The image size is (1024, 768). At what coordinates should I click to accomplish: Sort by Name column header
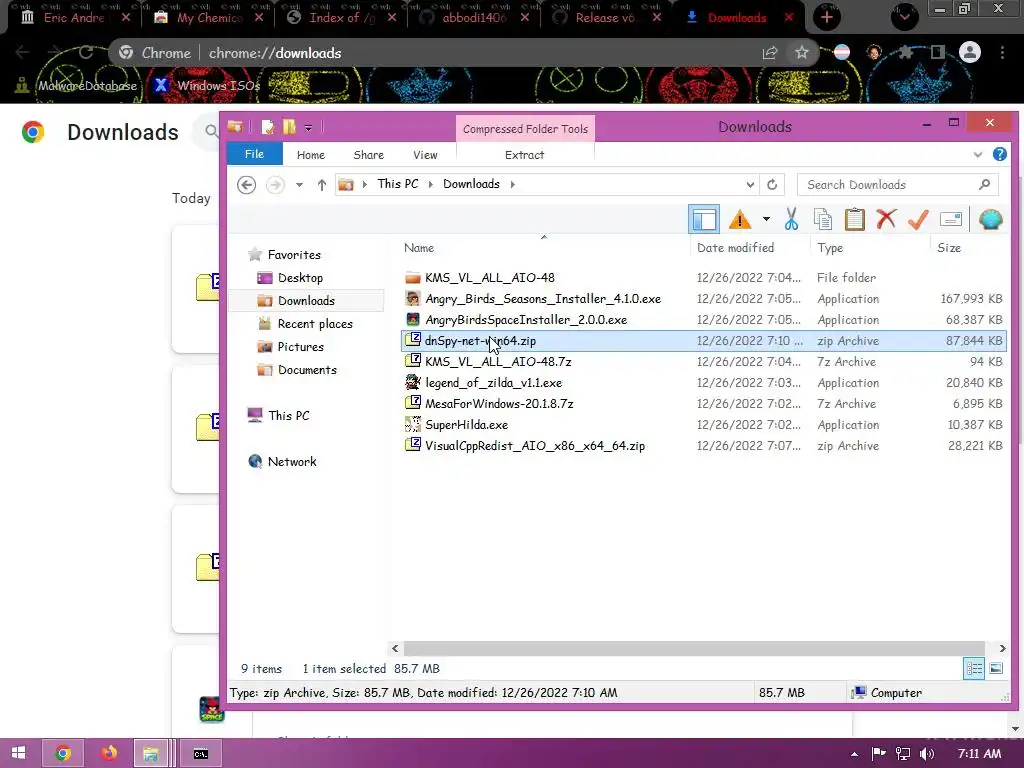click(419, 248)
